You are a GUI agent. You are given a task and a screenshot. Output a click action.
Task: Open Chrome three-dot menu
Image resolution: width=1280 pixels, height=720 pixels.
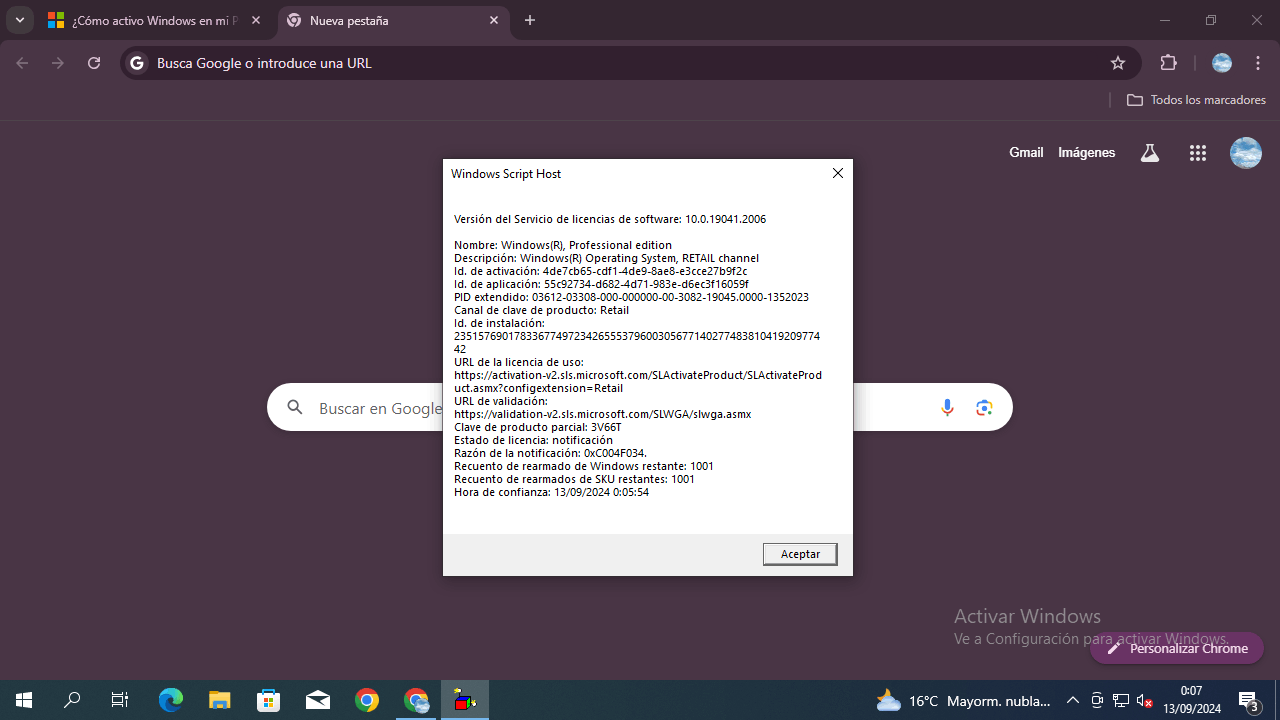(1258, 63)
